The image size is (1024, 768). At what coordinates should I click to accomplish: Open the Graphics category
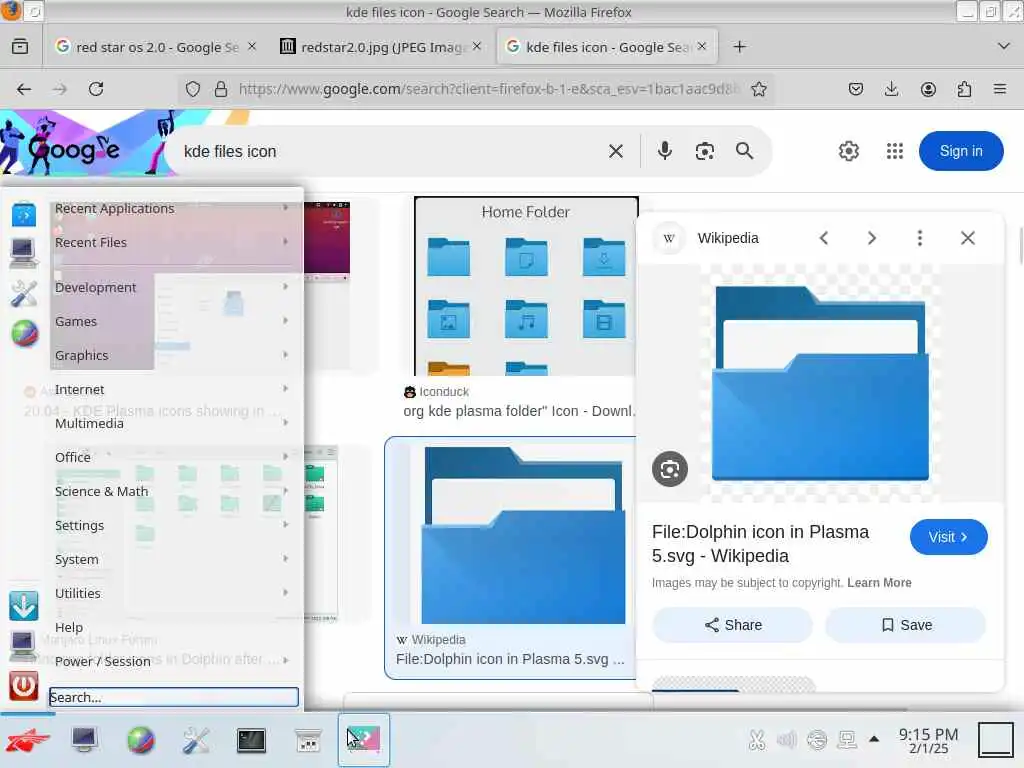(173, 355)
